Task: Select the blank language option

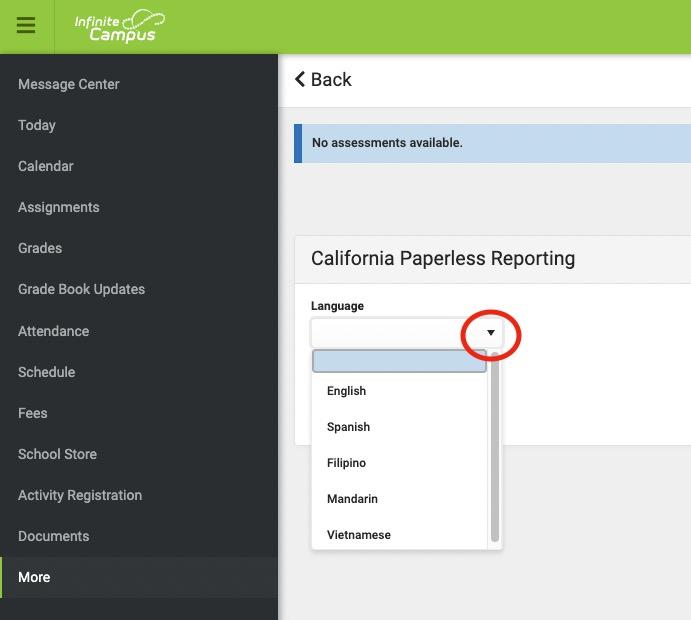Action: click(x=399, y=361)
